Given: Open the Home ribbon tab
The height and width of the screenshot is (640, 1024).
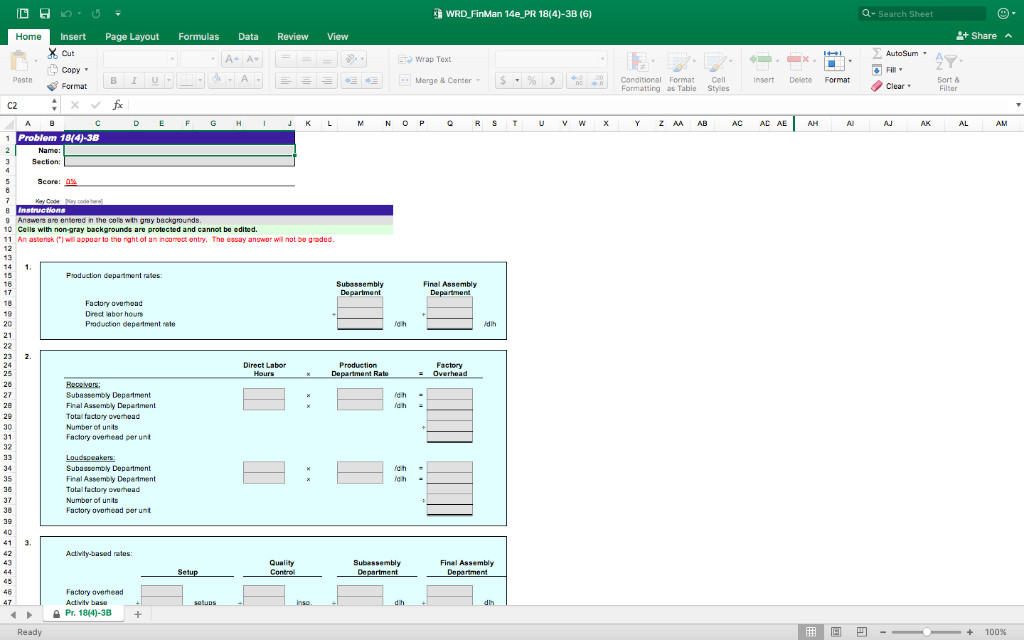Looking at the screenshot, I should coord(28,37).
